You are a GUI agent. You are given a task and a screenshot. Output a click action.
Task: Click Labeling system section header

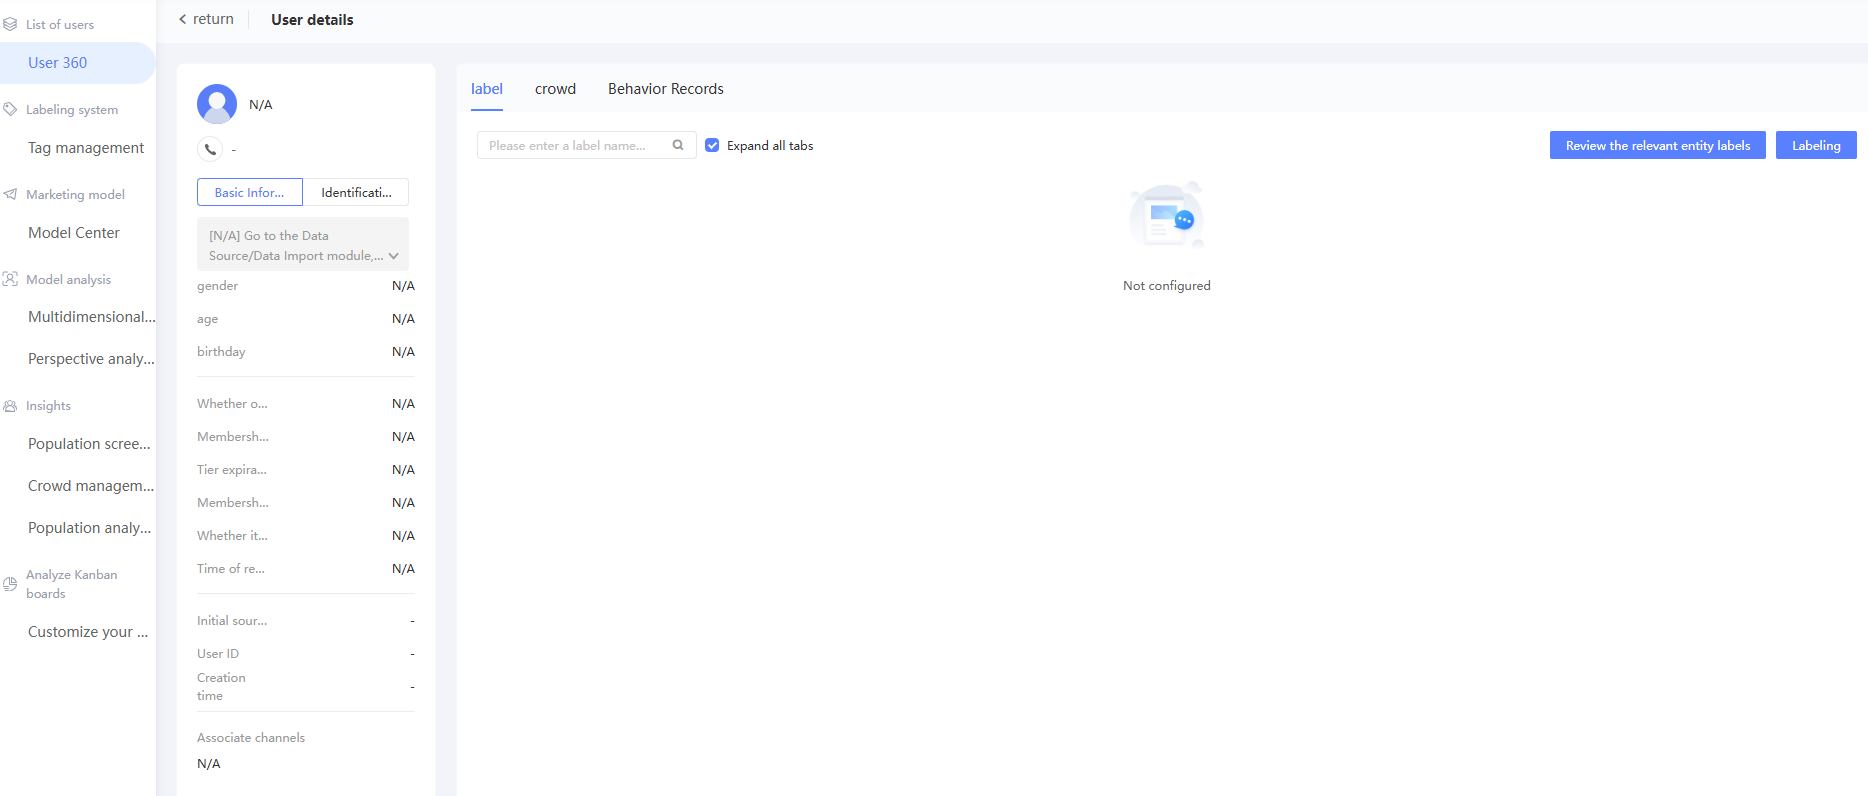(x=72, y=109)
